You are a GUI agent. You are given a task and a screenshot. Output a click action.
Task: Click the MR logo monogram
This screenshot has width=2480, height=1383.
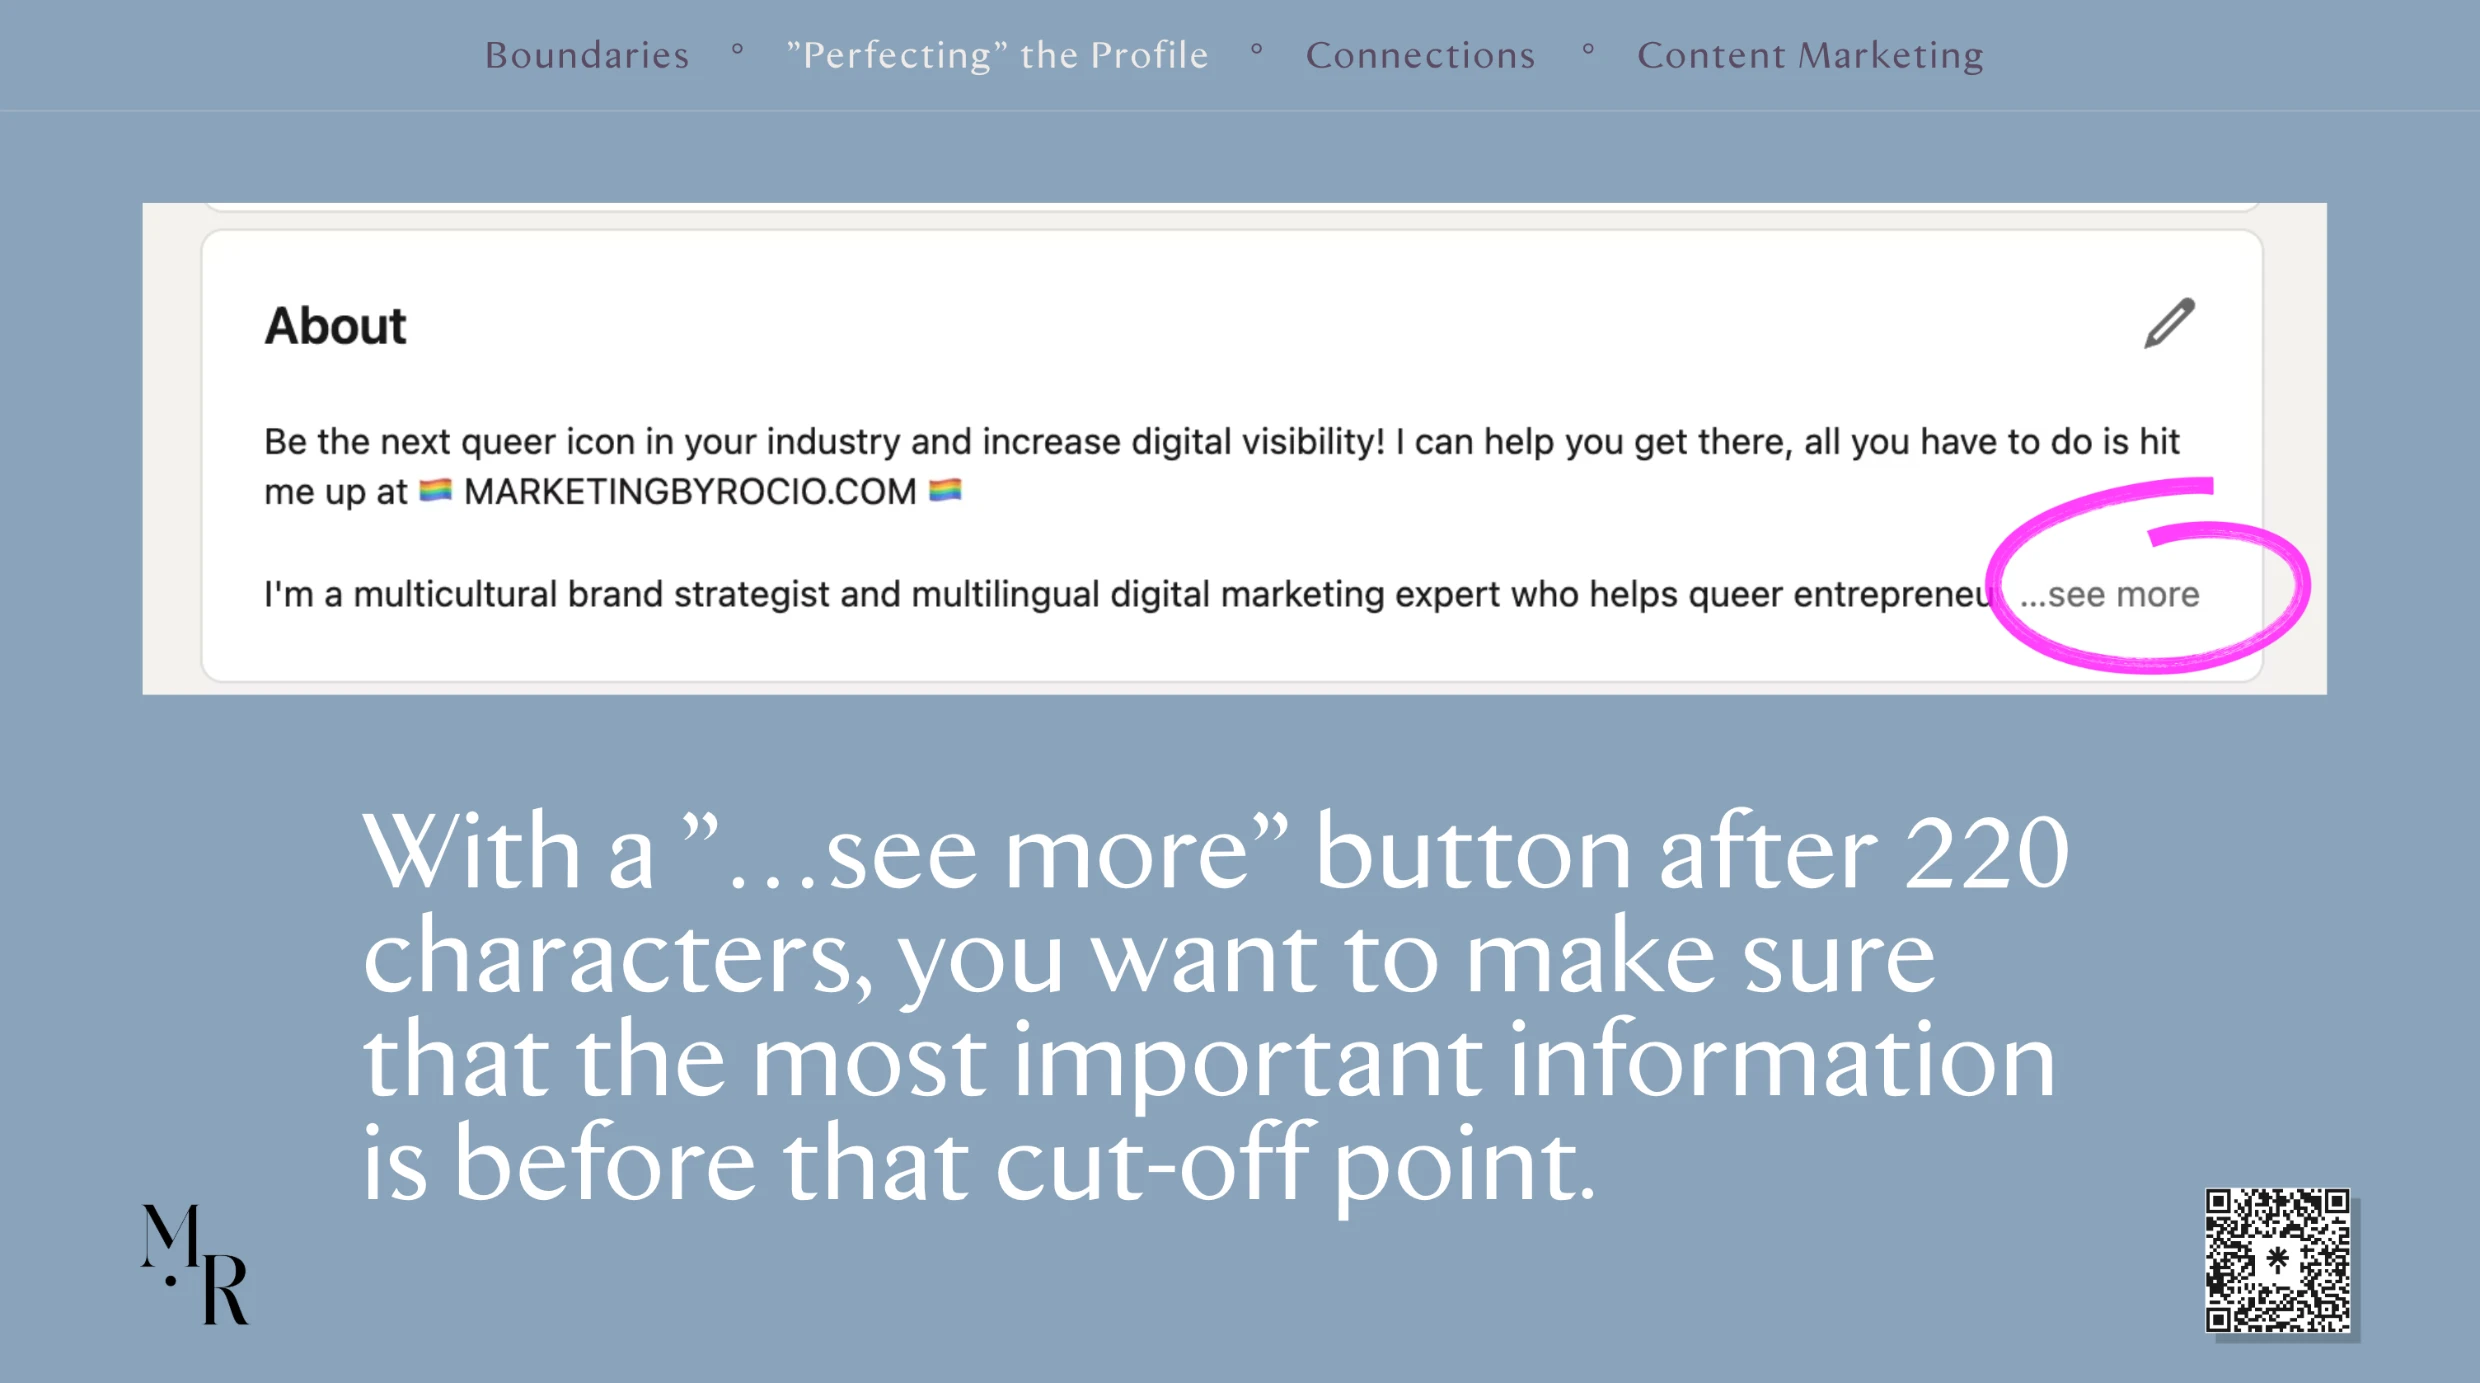click(195, 1264)
